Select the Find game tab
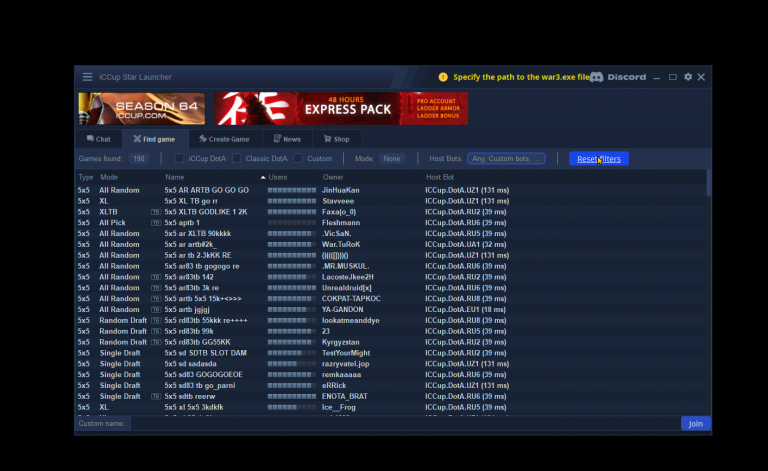This screenshot has height=471, width=768. coord(154,139)
